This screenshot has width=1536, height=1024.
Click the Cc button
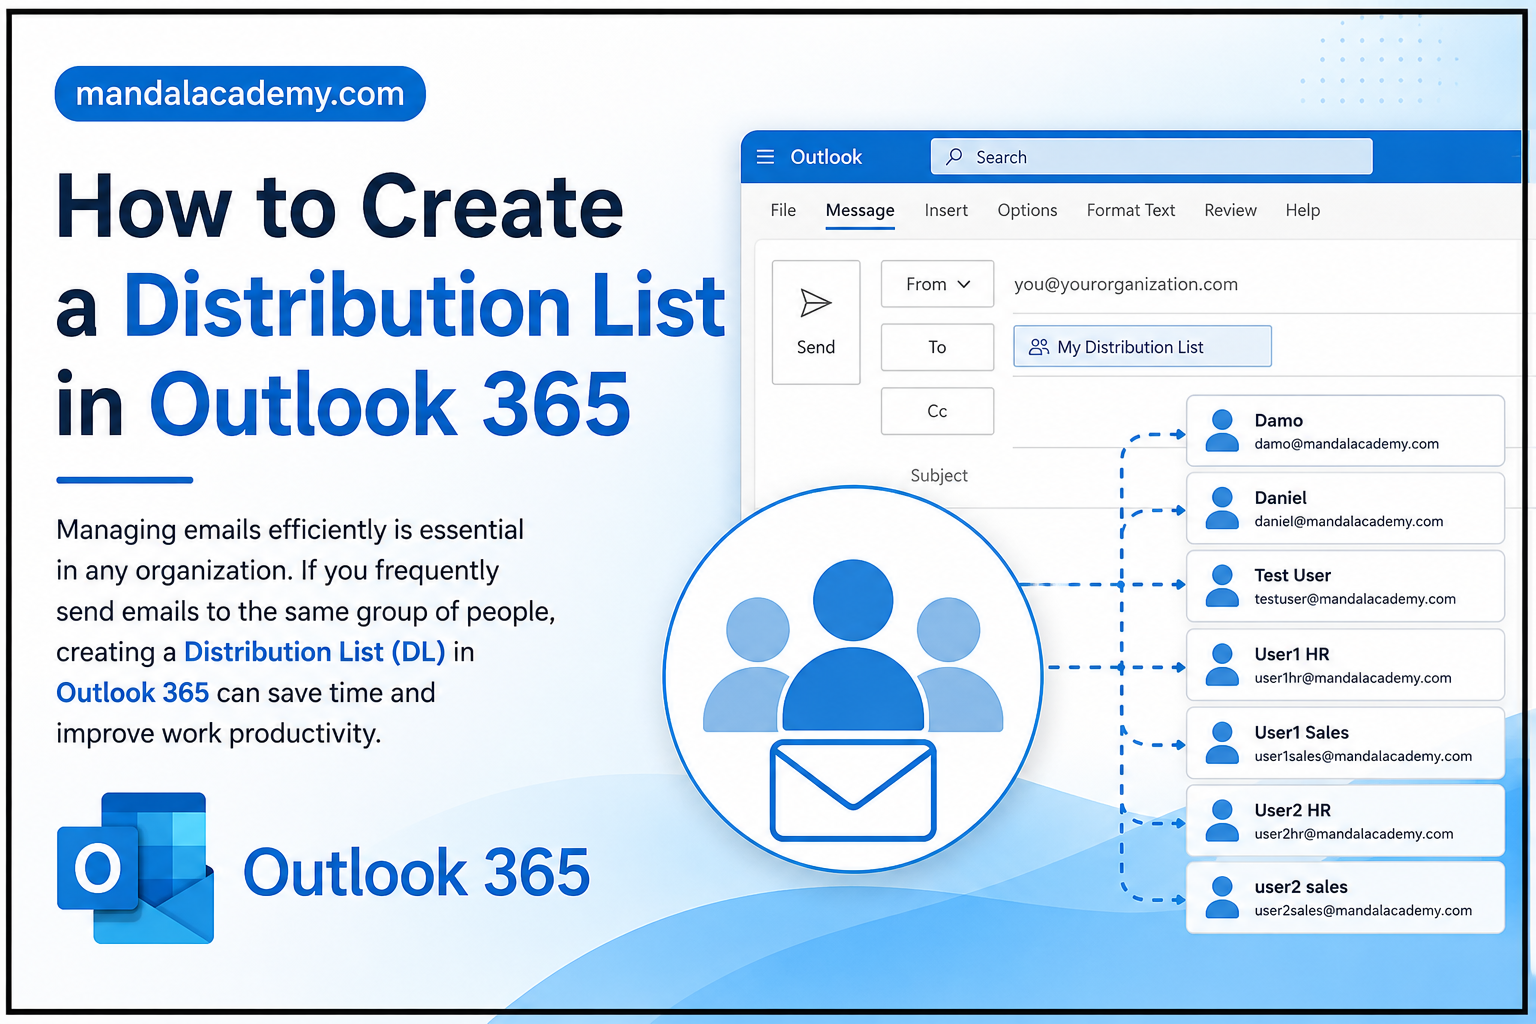tap(937, 411)
